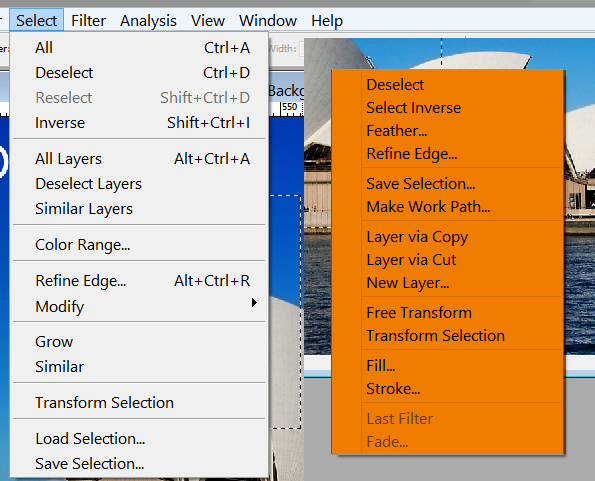Viewport: 595px width, 481px height.
Task: Open Feather... from the context menu
Action: coord(449,131)
